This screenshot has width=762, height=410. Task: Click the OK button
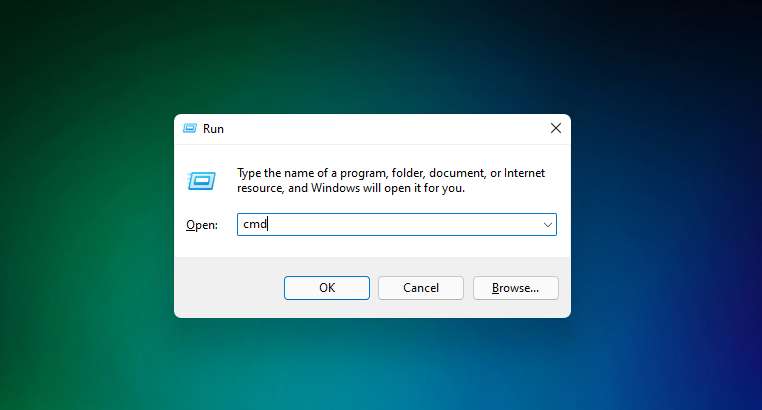coord(327,288)
